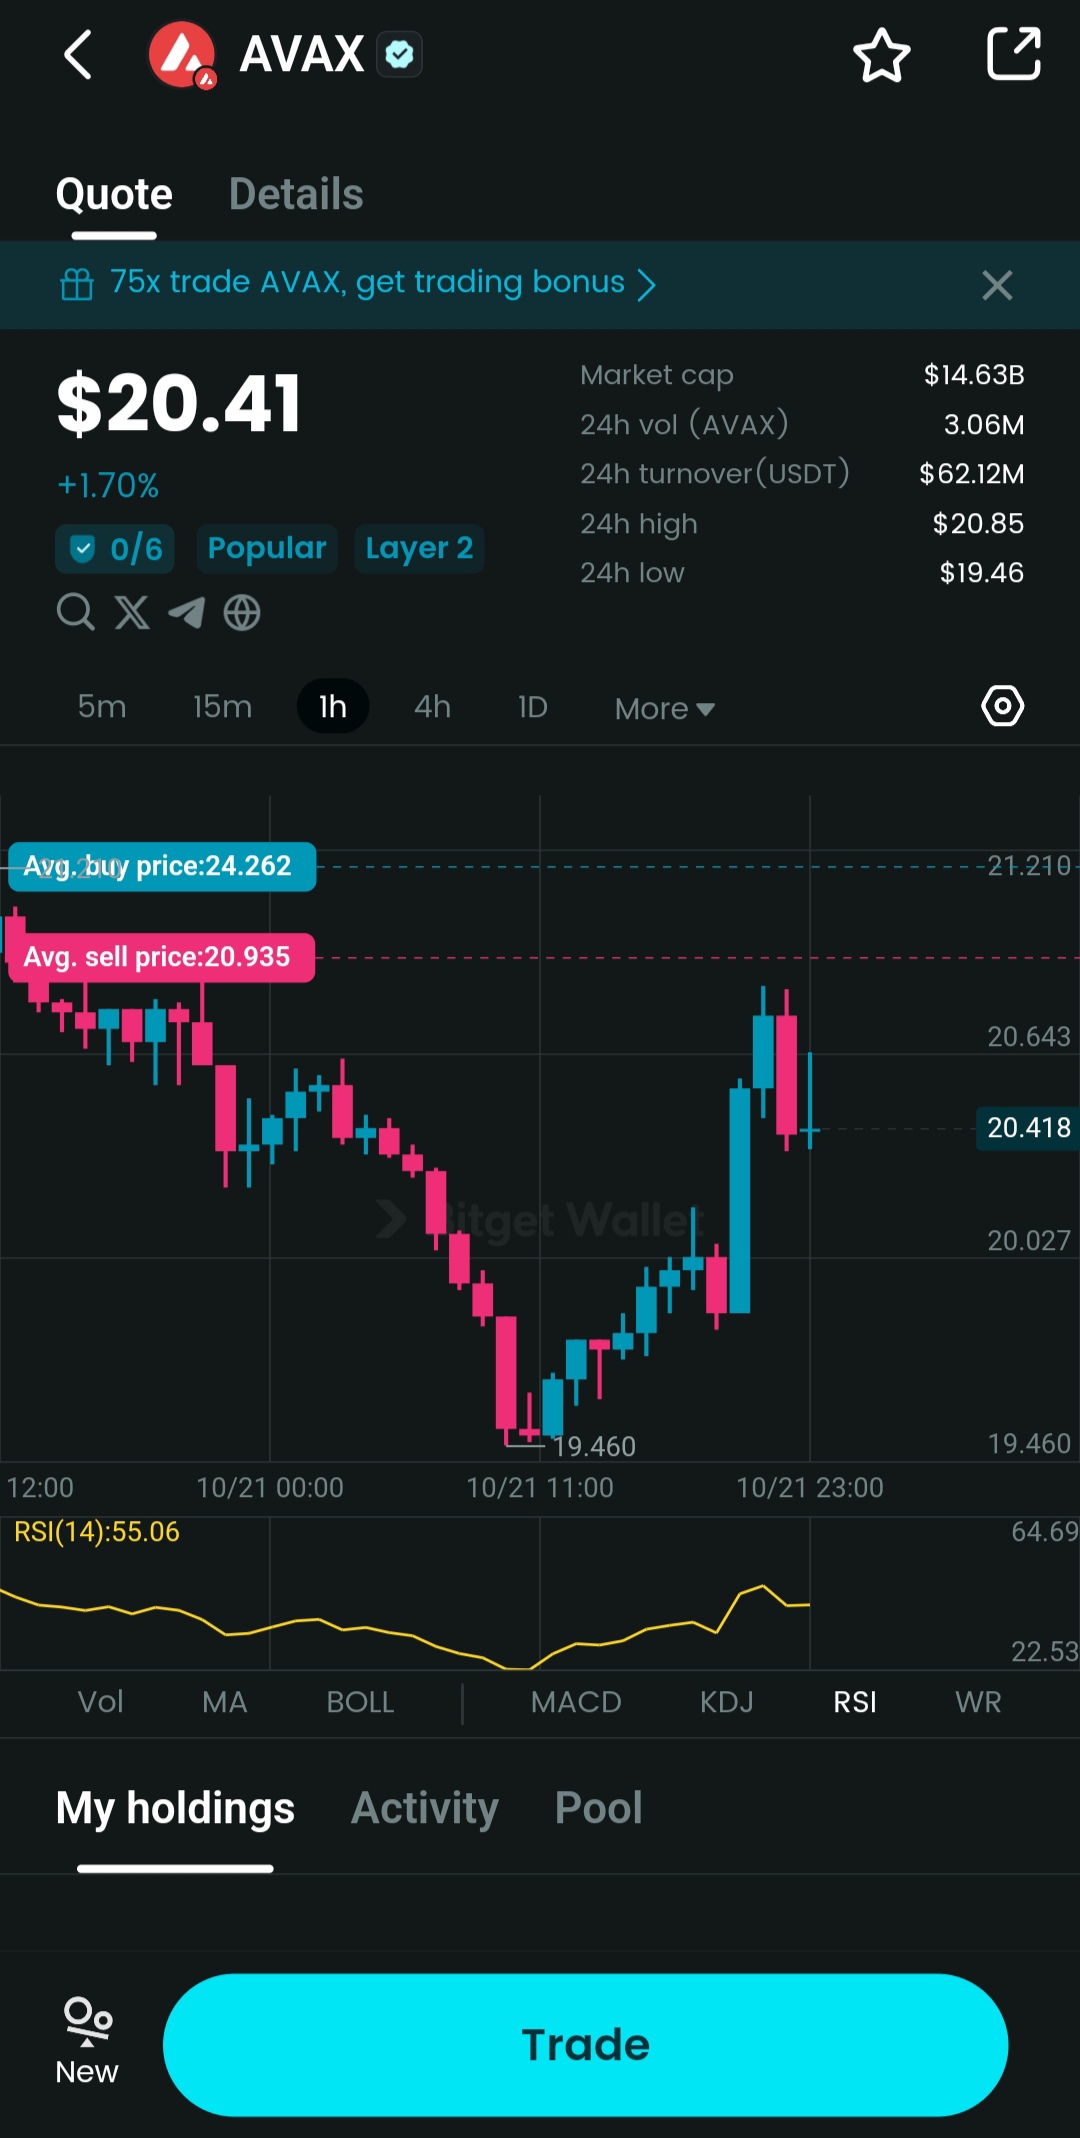Image resolution: width=1080 pixels, height=2138 pixels.
Task: Dismiss the trading bonus banner
Action: pos(996,285)
